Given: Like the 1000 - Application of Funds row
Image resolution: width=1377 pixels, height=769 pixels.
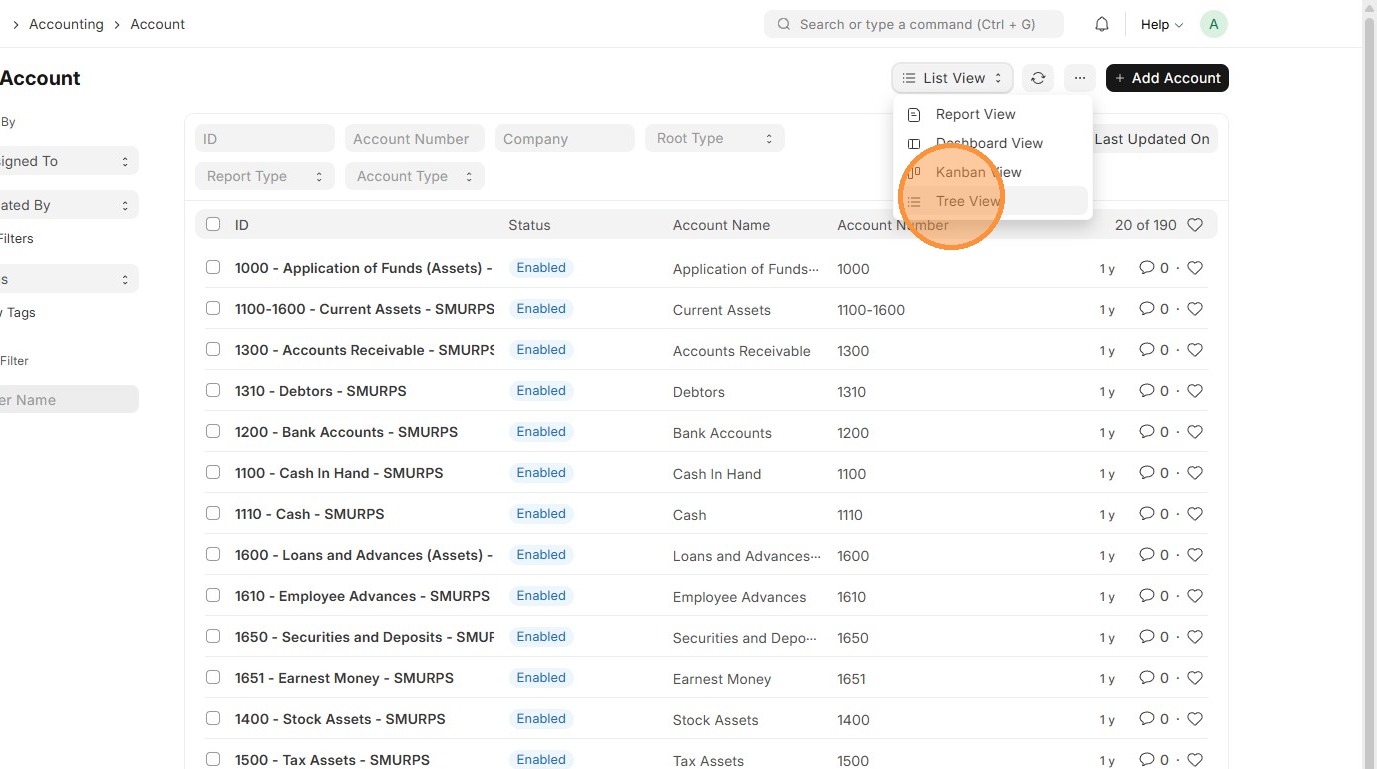Looking at the screenshot, I should (1195, 268).
